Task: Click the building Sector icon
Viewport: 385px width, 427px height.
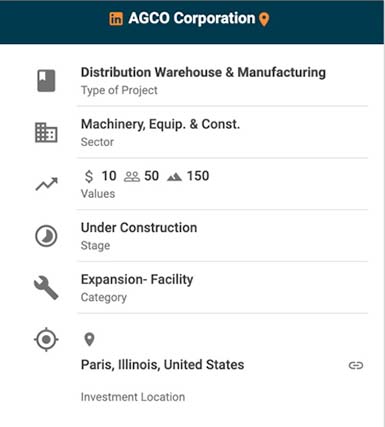Action: 46,133
